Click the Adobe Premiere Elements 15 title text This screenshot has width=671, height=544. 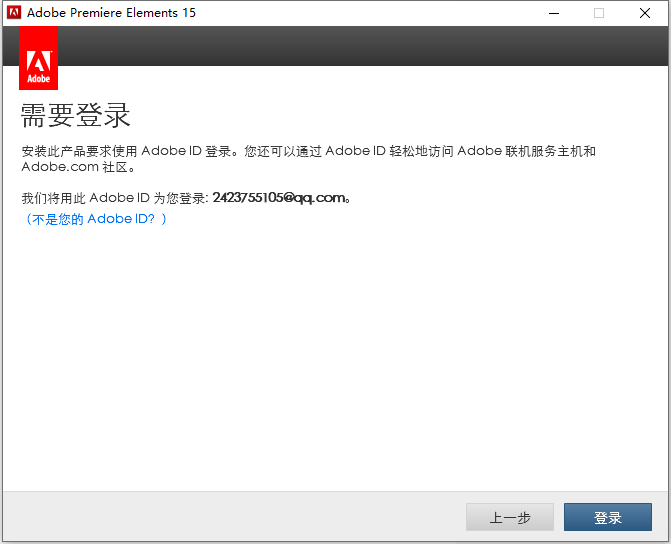111,13
